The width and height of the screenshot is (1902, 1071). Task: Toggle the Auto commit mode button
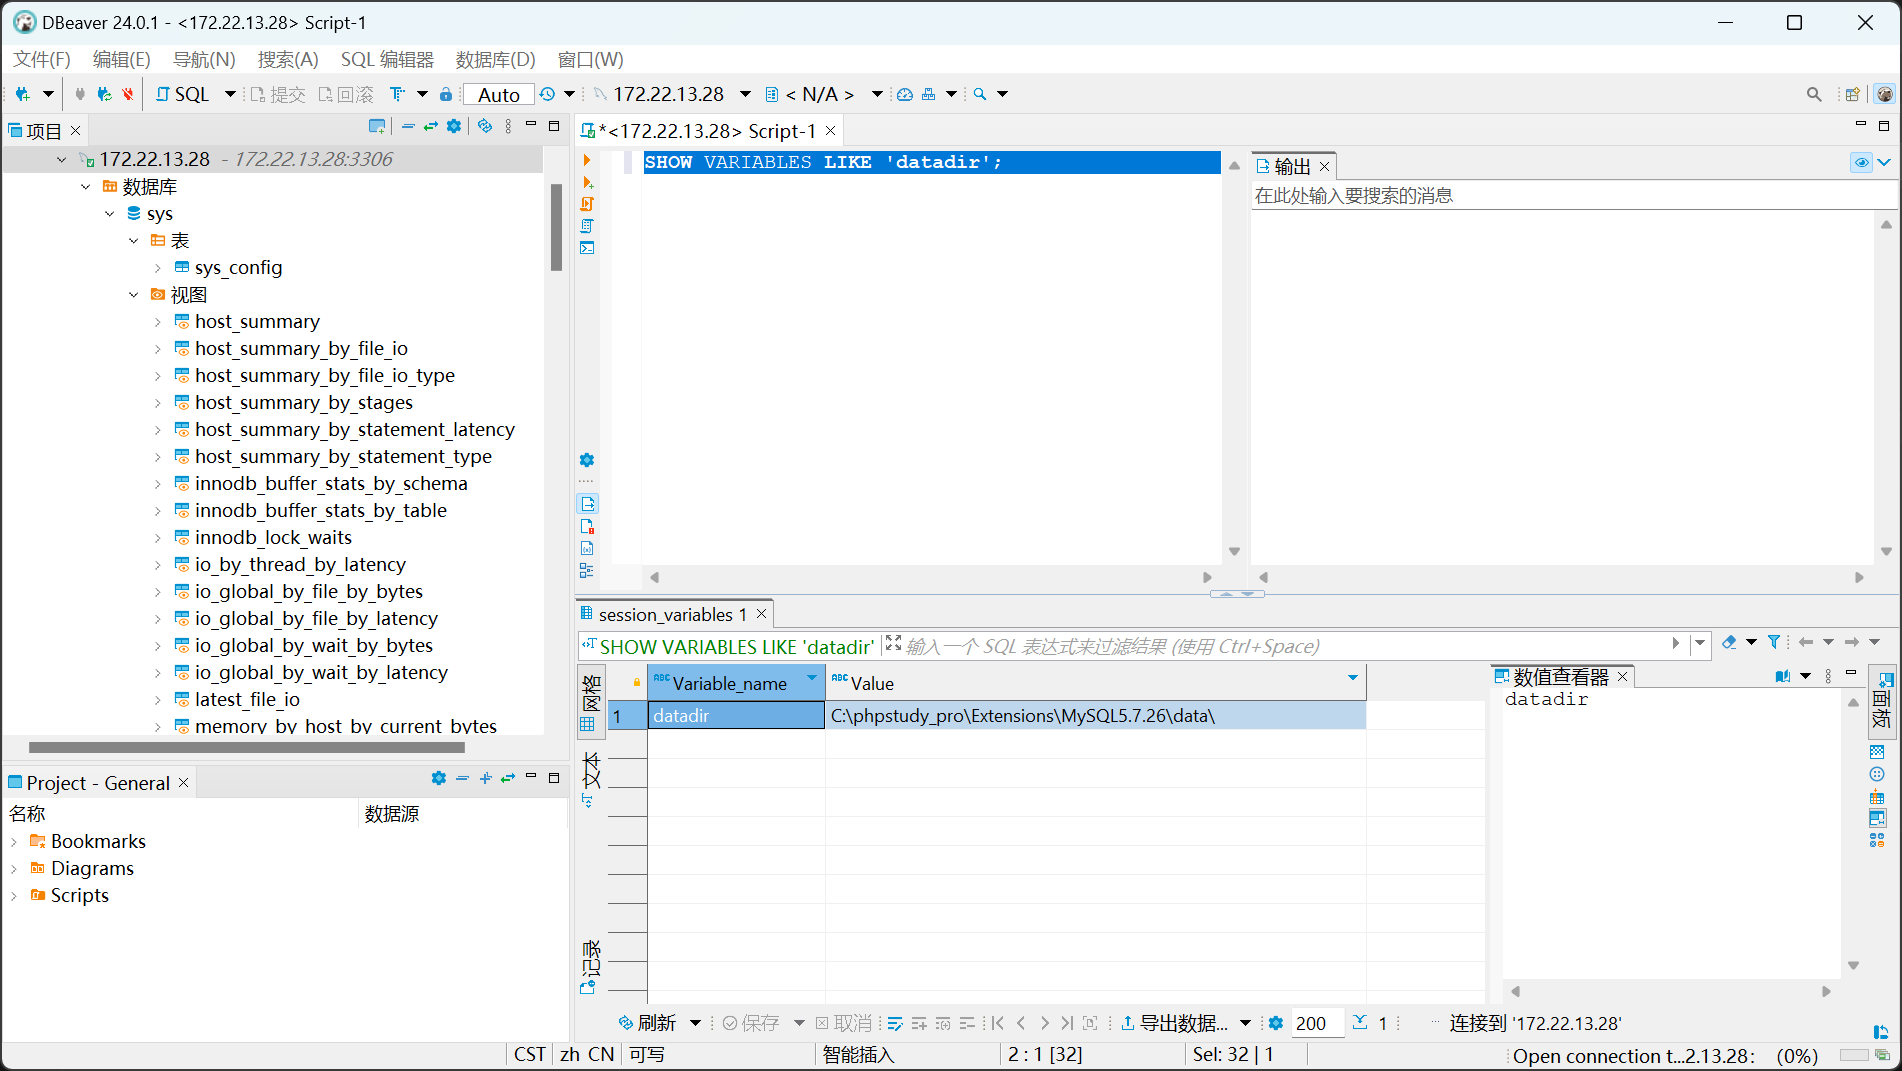coord(499,94)
